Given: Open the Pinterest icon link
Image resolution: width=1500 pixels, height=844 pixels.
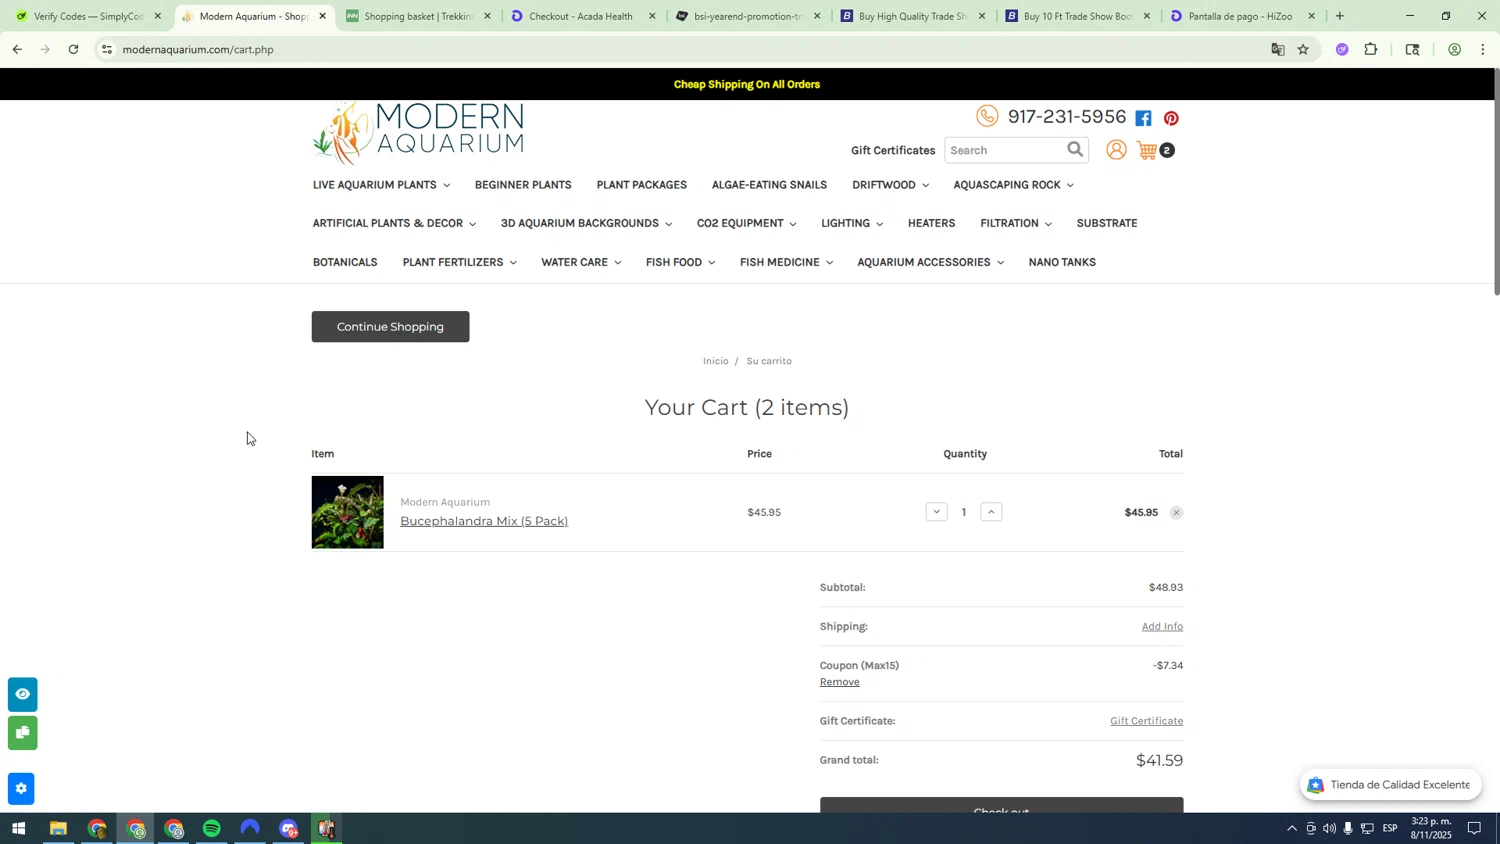Looking at the screenshot, I should pos(1171,118).
